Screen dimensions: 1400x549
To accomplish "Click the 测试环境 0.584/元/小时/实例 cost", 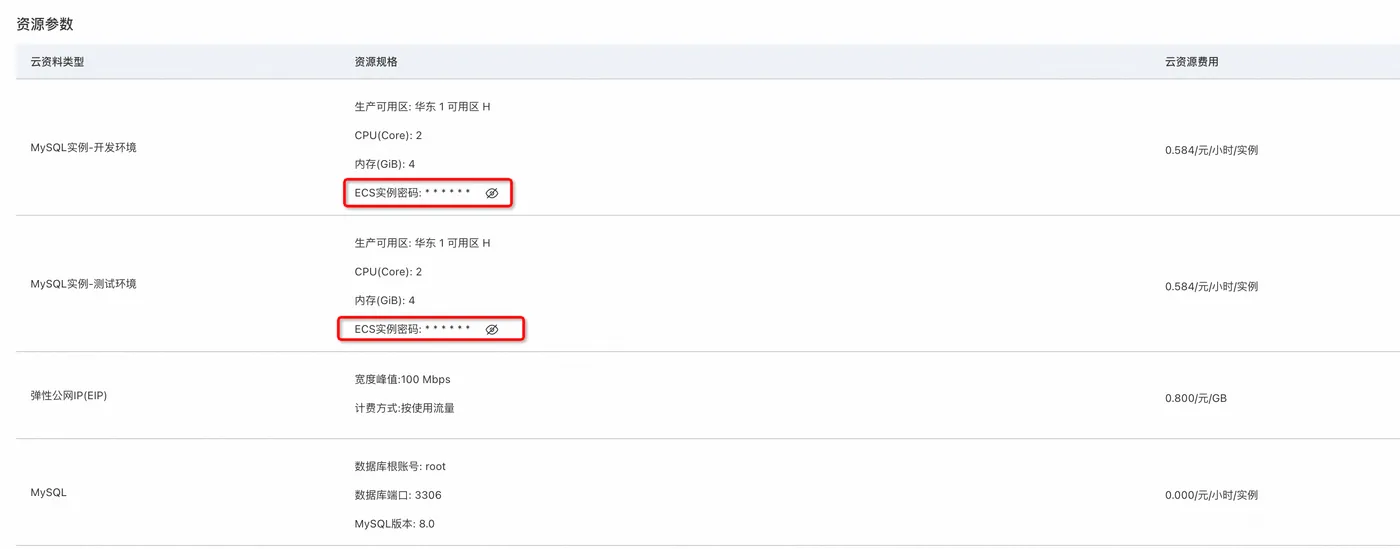I will pyautogui.click(x=1211, y=286).
